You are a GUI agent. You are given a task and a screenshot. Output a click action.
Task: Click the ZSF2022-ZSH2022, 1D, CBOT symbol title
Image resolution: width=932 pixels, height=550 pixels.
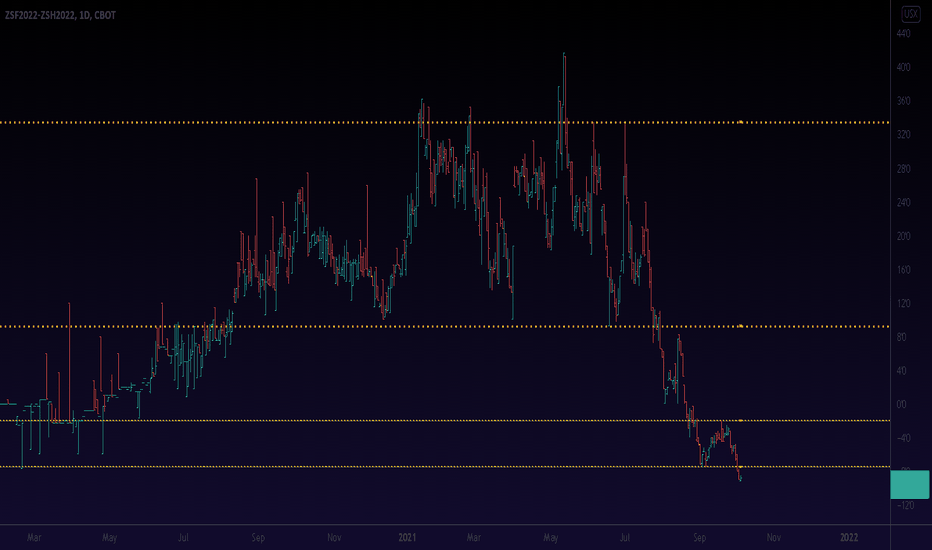[x=60, y=15]
